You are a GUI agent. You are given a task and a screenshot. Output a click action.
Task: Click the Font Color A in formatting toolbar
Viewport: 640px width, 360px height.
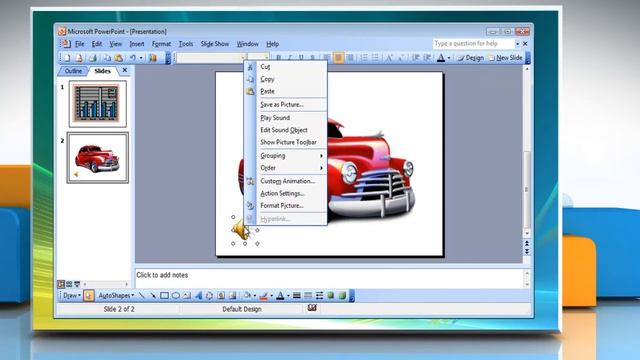pyautogui.click(x=441, y=58)
